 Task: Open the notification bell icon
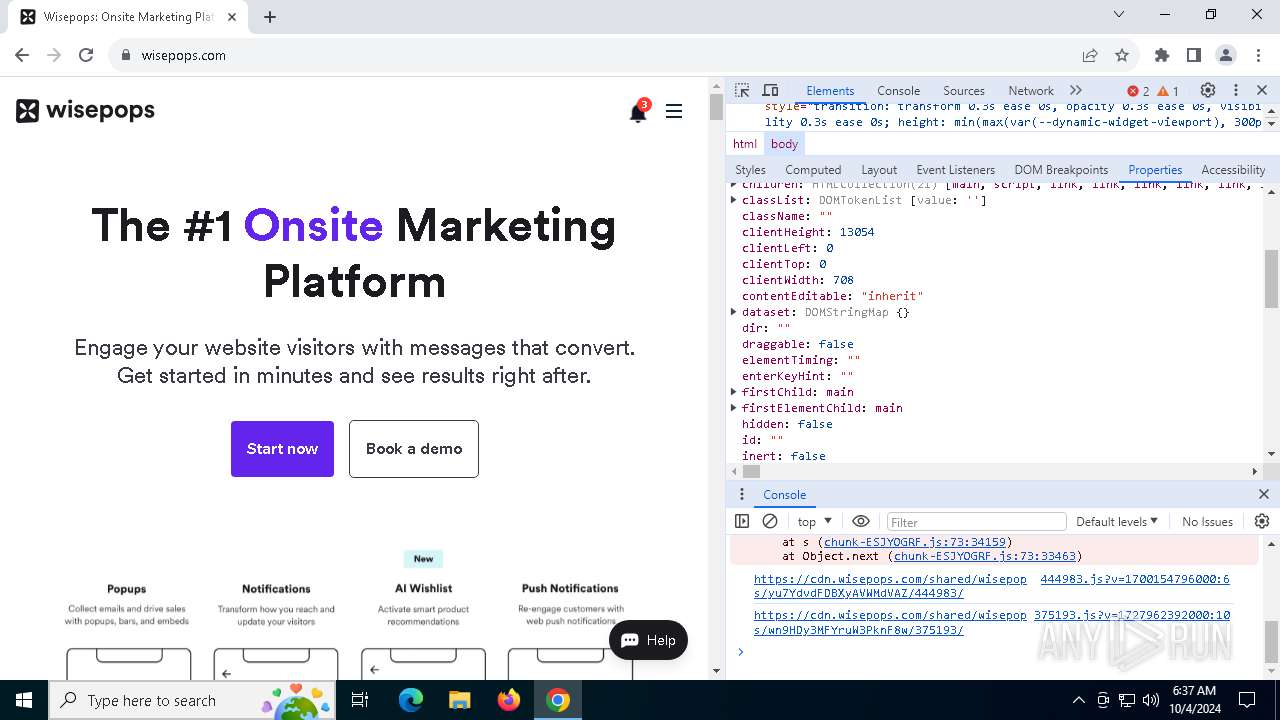tap(638, 112)
